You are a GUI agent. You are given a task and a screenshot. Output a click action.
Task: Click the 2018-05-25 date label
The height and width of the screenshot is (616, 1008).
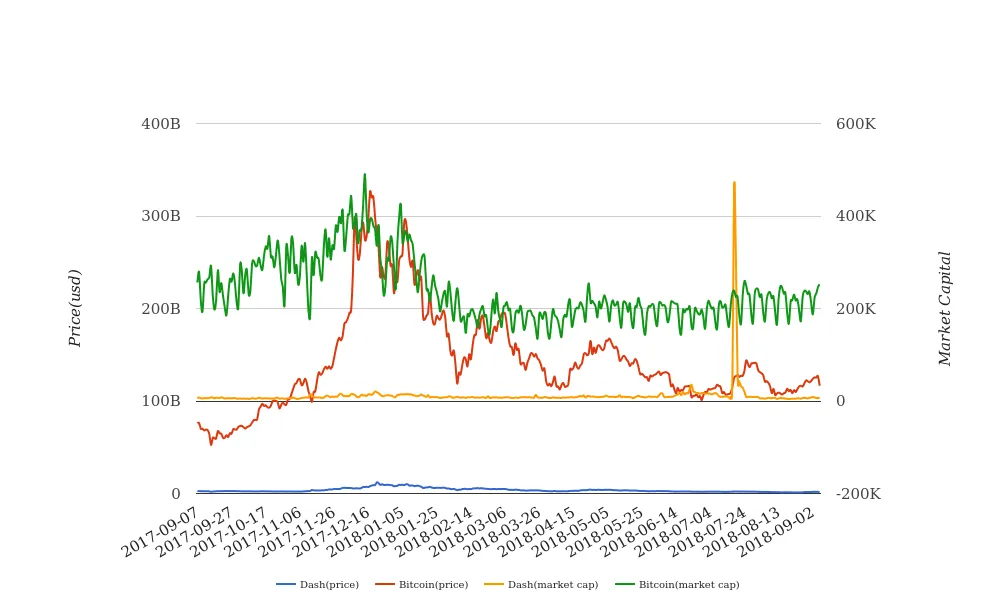[604, 532]
